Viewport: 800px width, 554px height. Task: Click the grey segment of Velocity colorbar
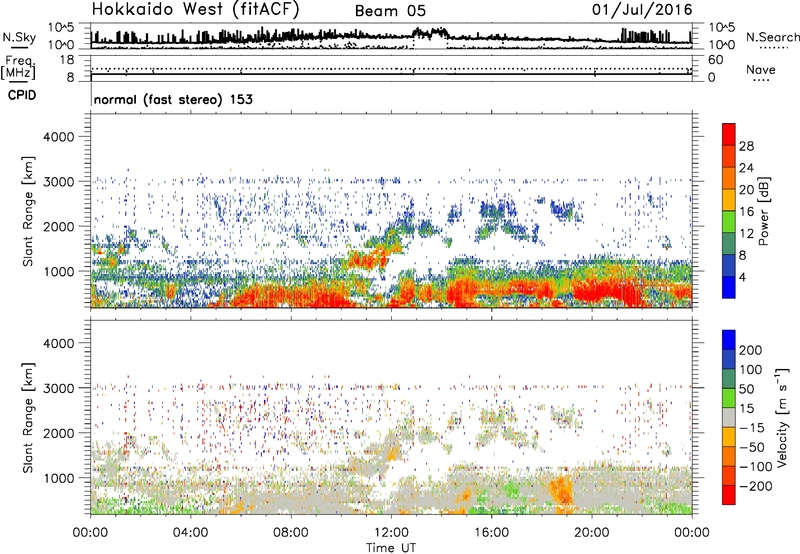(729, 418)
